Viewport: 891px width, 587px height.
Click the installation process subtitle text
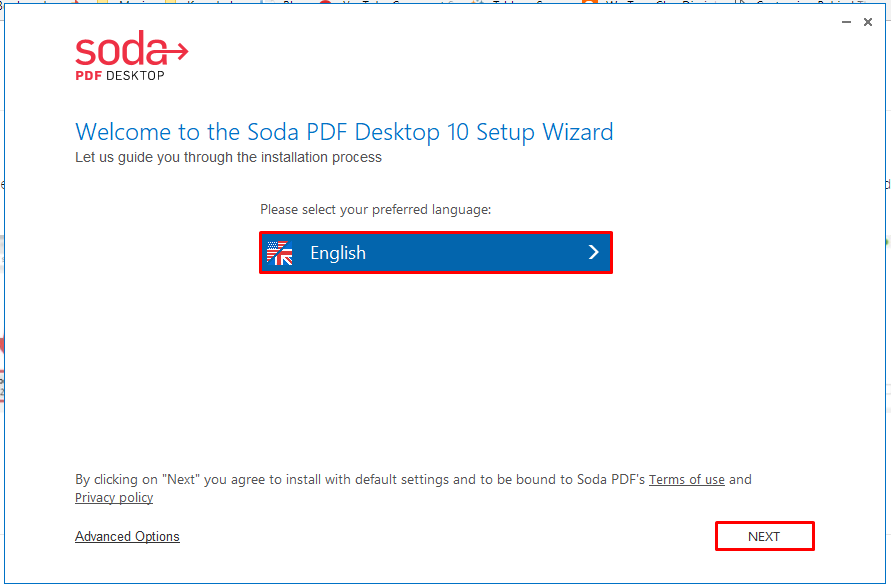coord(228,157)
